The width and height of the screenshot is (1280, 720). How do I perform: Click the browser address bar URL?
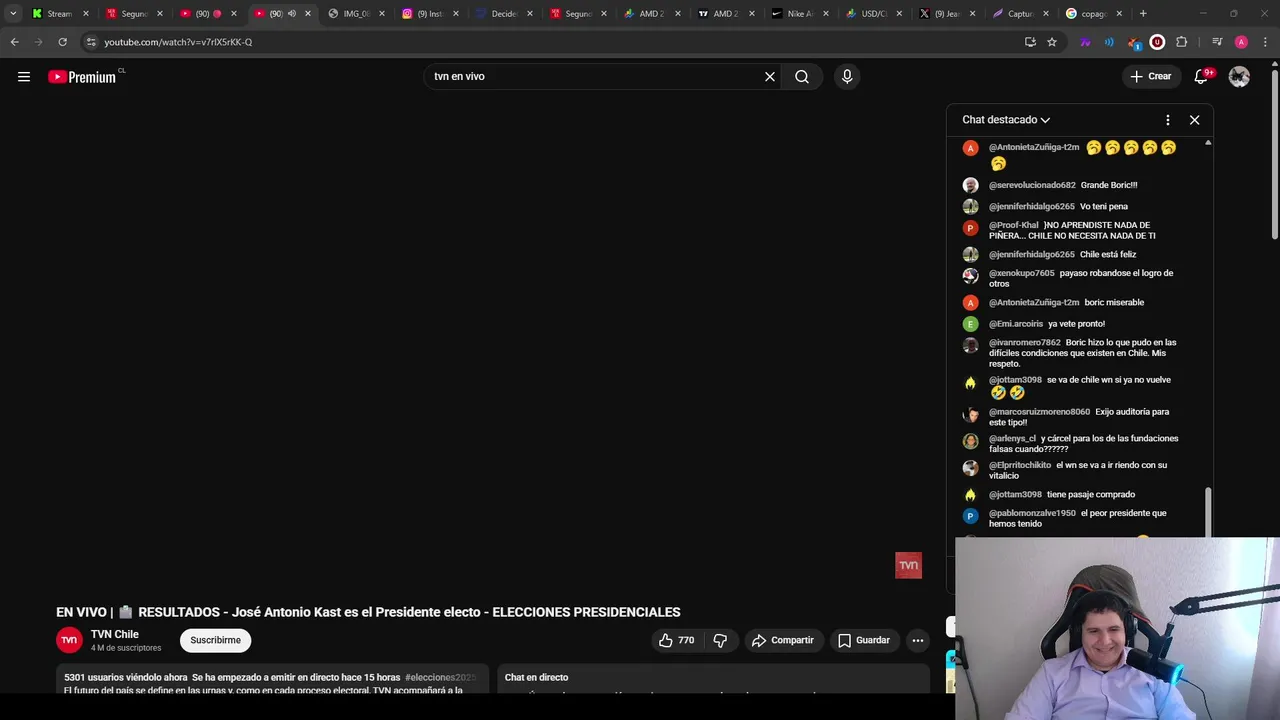click(x=178, y=42)
